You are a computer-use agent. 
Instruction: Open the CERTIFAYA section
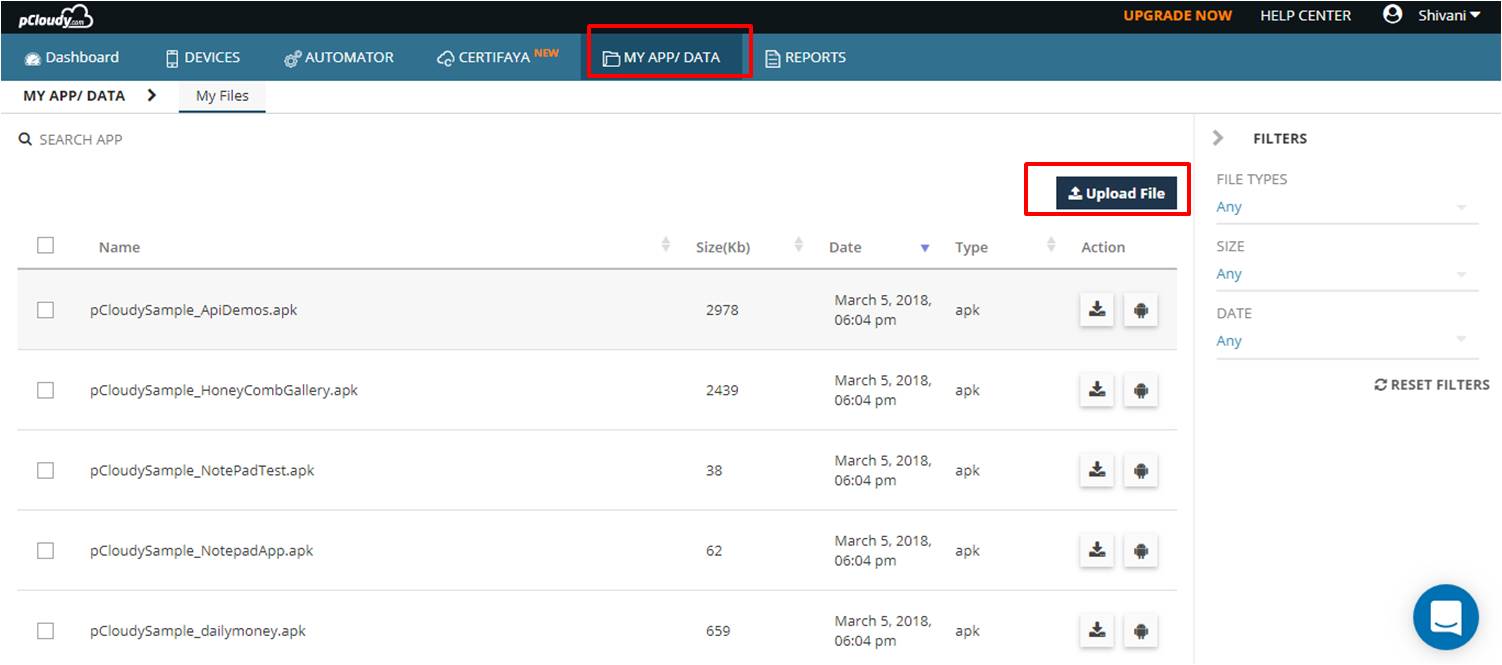498,57
